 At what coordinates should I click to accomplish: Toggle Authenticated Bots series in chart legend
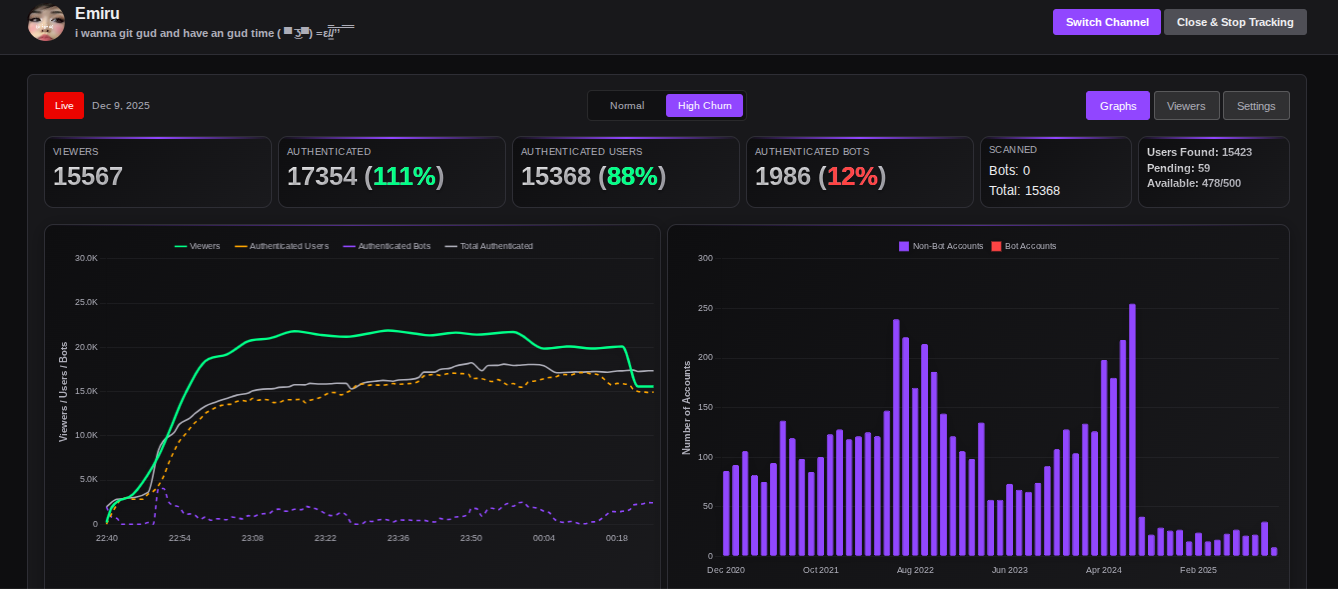394,246
